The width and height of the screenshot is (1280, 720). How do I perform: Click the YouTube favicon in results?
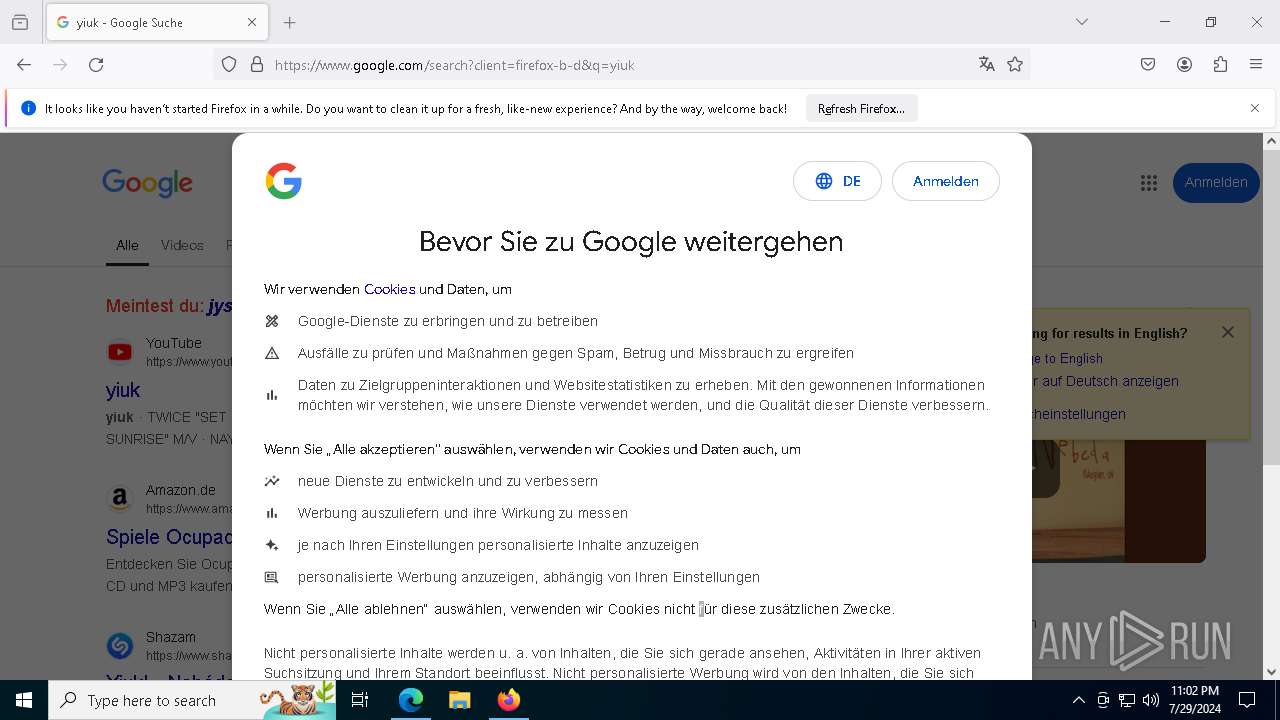tap(120, 352)
